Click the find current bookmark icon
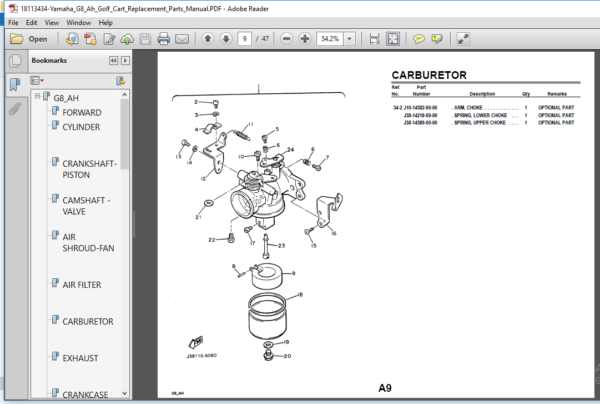The height and width of the screenshot is (404, 600). 121,81
